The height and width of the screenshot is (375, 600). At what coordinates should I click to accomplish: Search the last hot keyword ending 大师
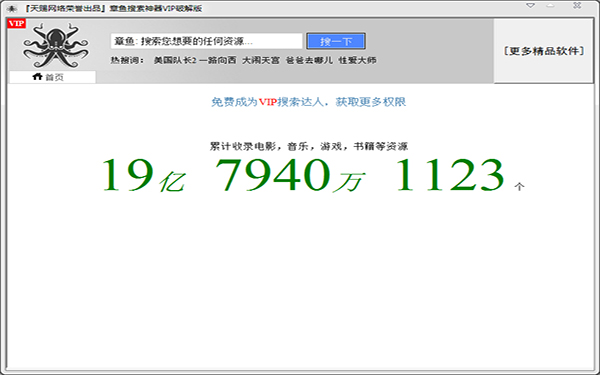[357, 60]
